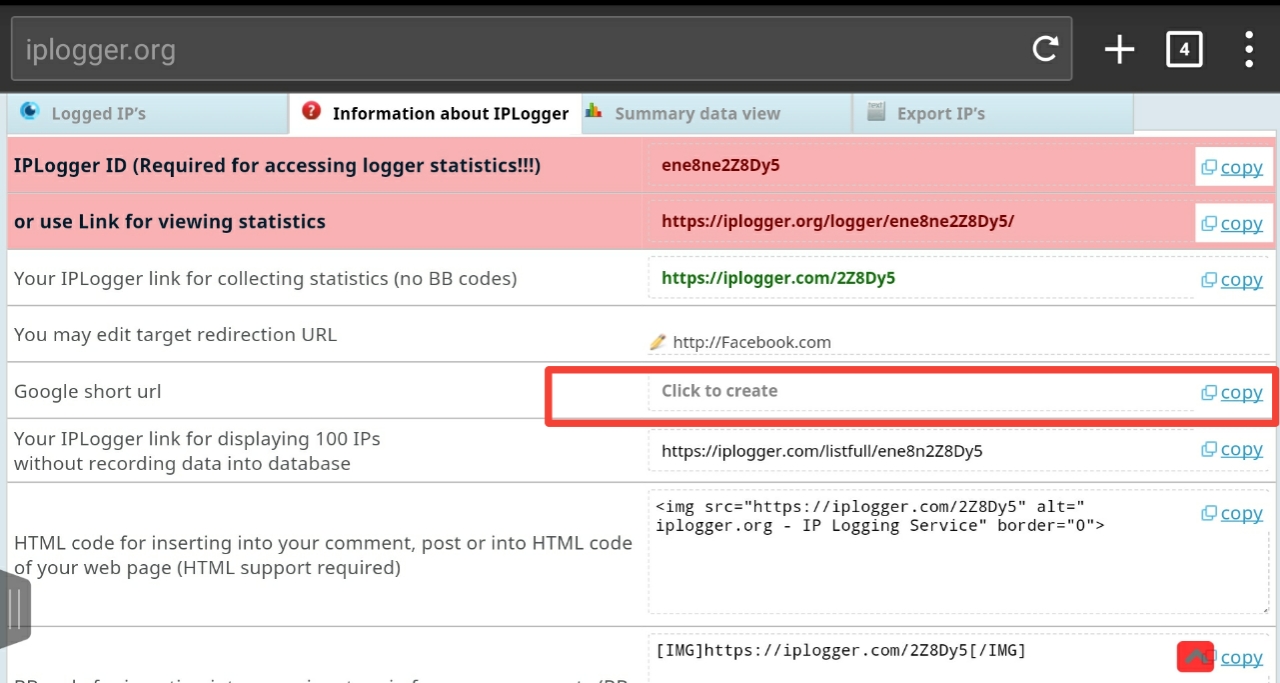Copy the BB code IMG tag

[1241, 657]
